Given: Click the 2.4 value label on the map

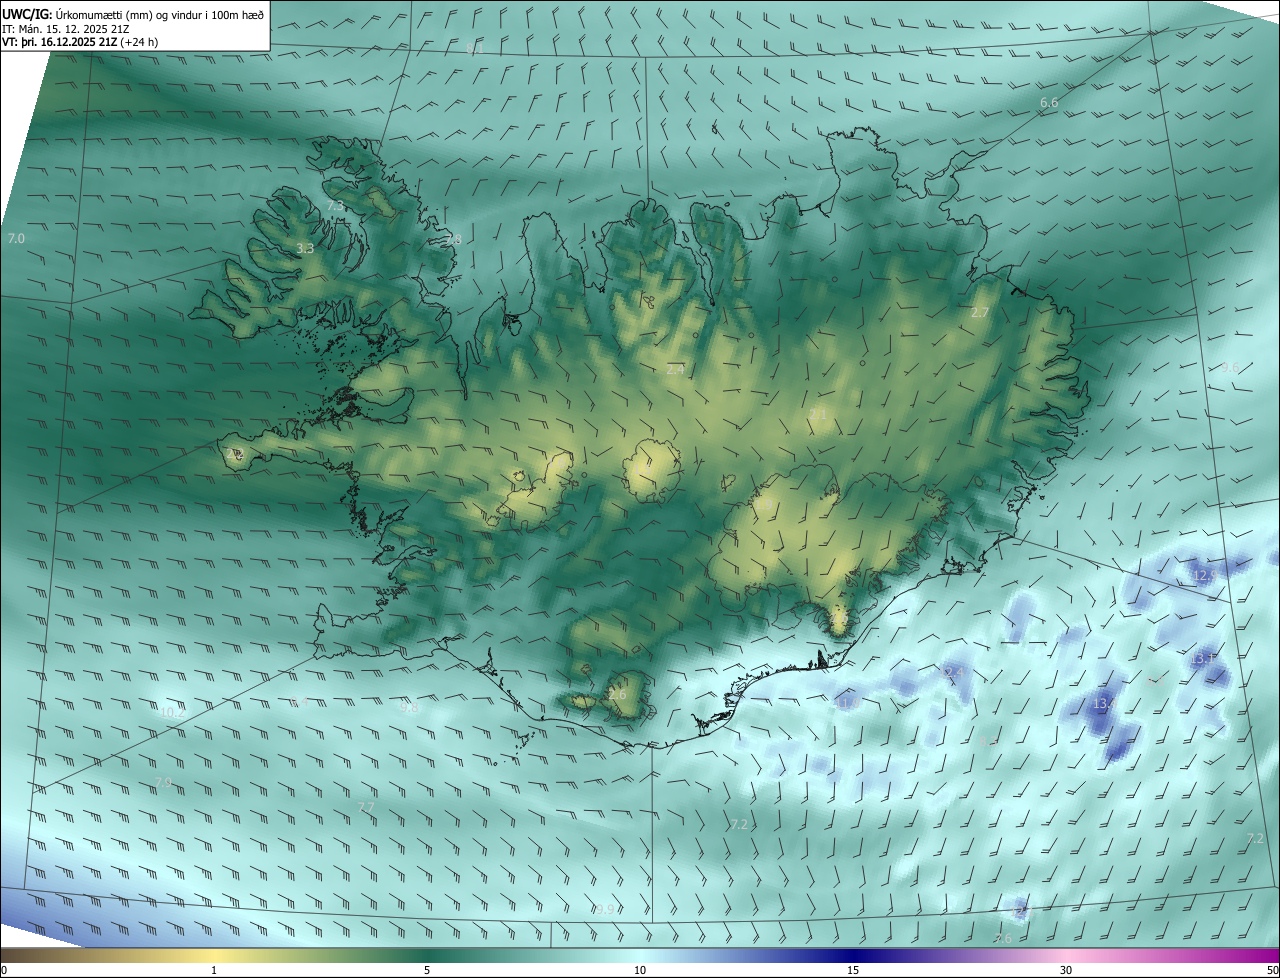Looking at the screenshot, I should [x=675, y=369].
